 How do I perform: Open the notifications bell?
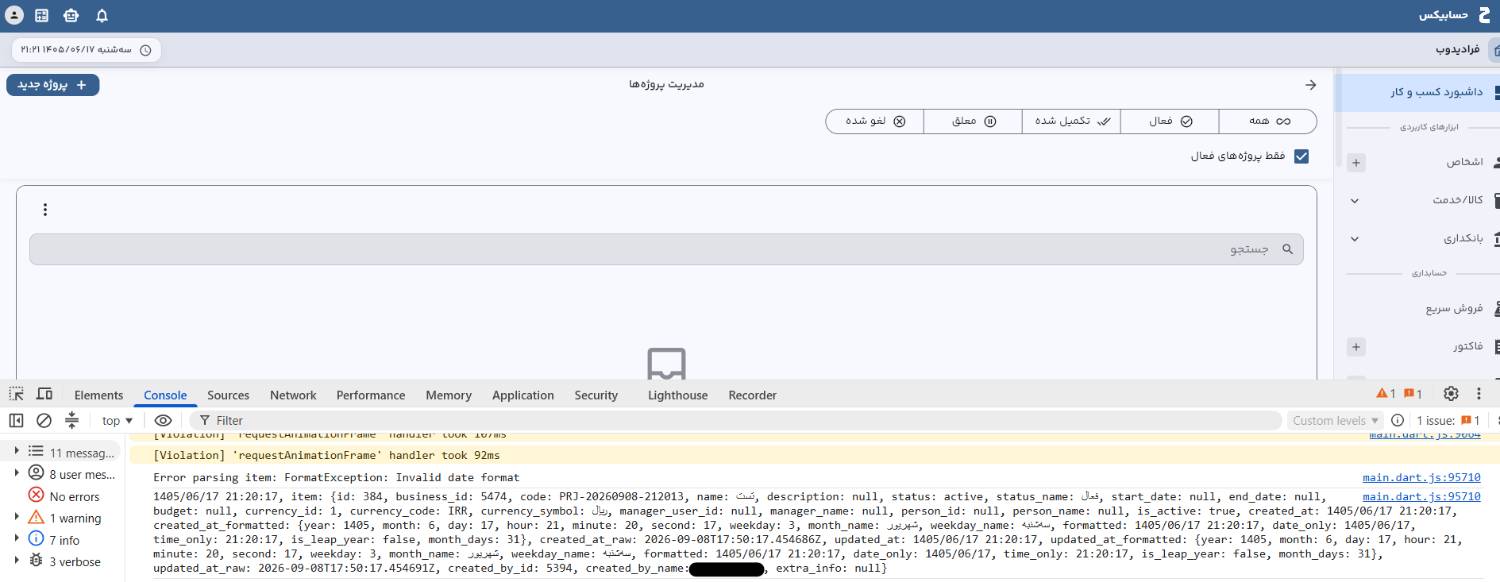(x=102, y=16)
